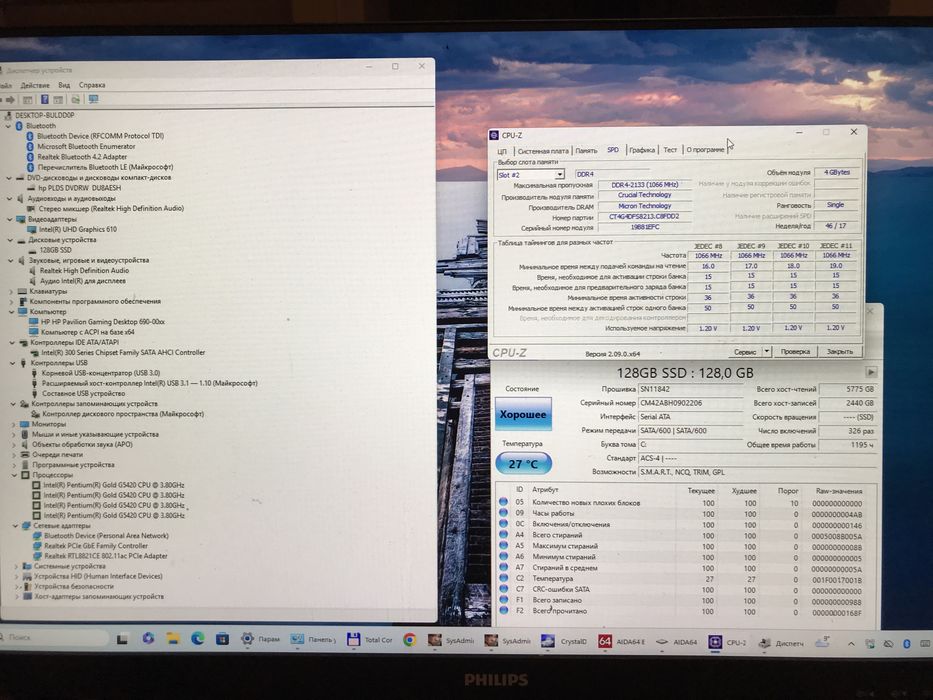Viewport: 933px width, 700px height.
Task: Switch to the ЦП tab in CPU-Z
Action: pyautogui.click(x=502, y=151)
